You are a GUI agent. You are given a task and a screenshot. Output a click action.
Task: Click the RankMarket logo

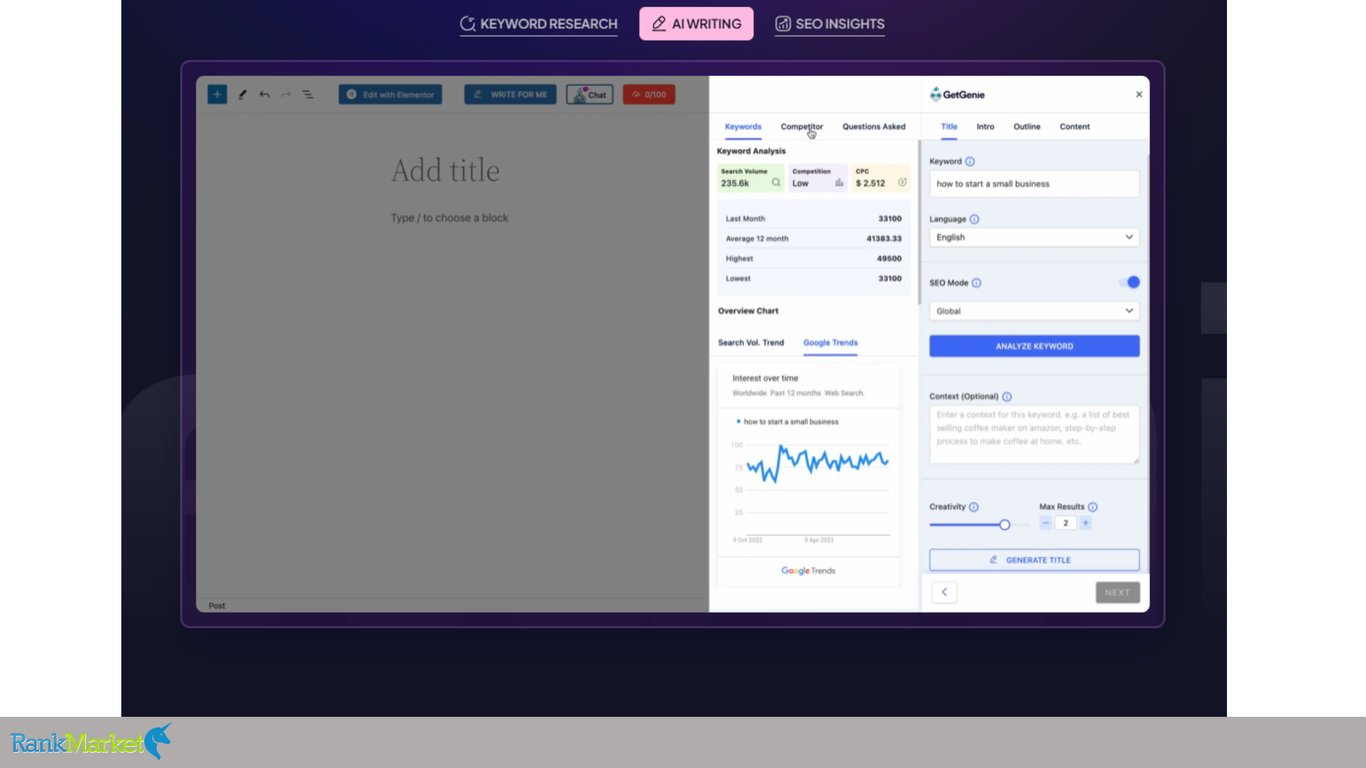click(x=91, y=742)
